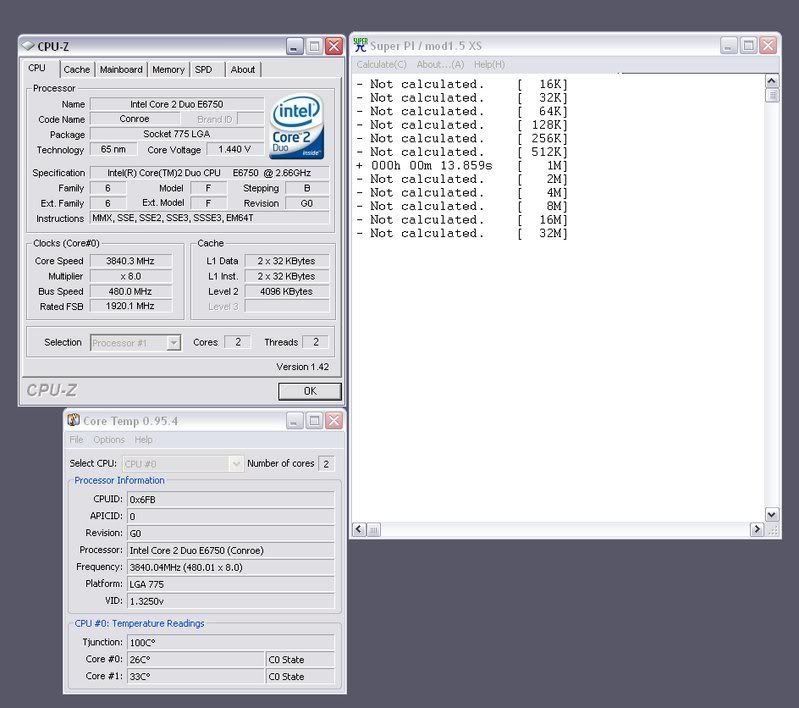The width and height of the screenshot is (799, 708).
Task: Click Super PI horizontal scrollbar right arrow
Action: [757, 530]
